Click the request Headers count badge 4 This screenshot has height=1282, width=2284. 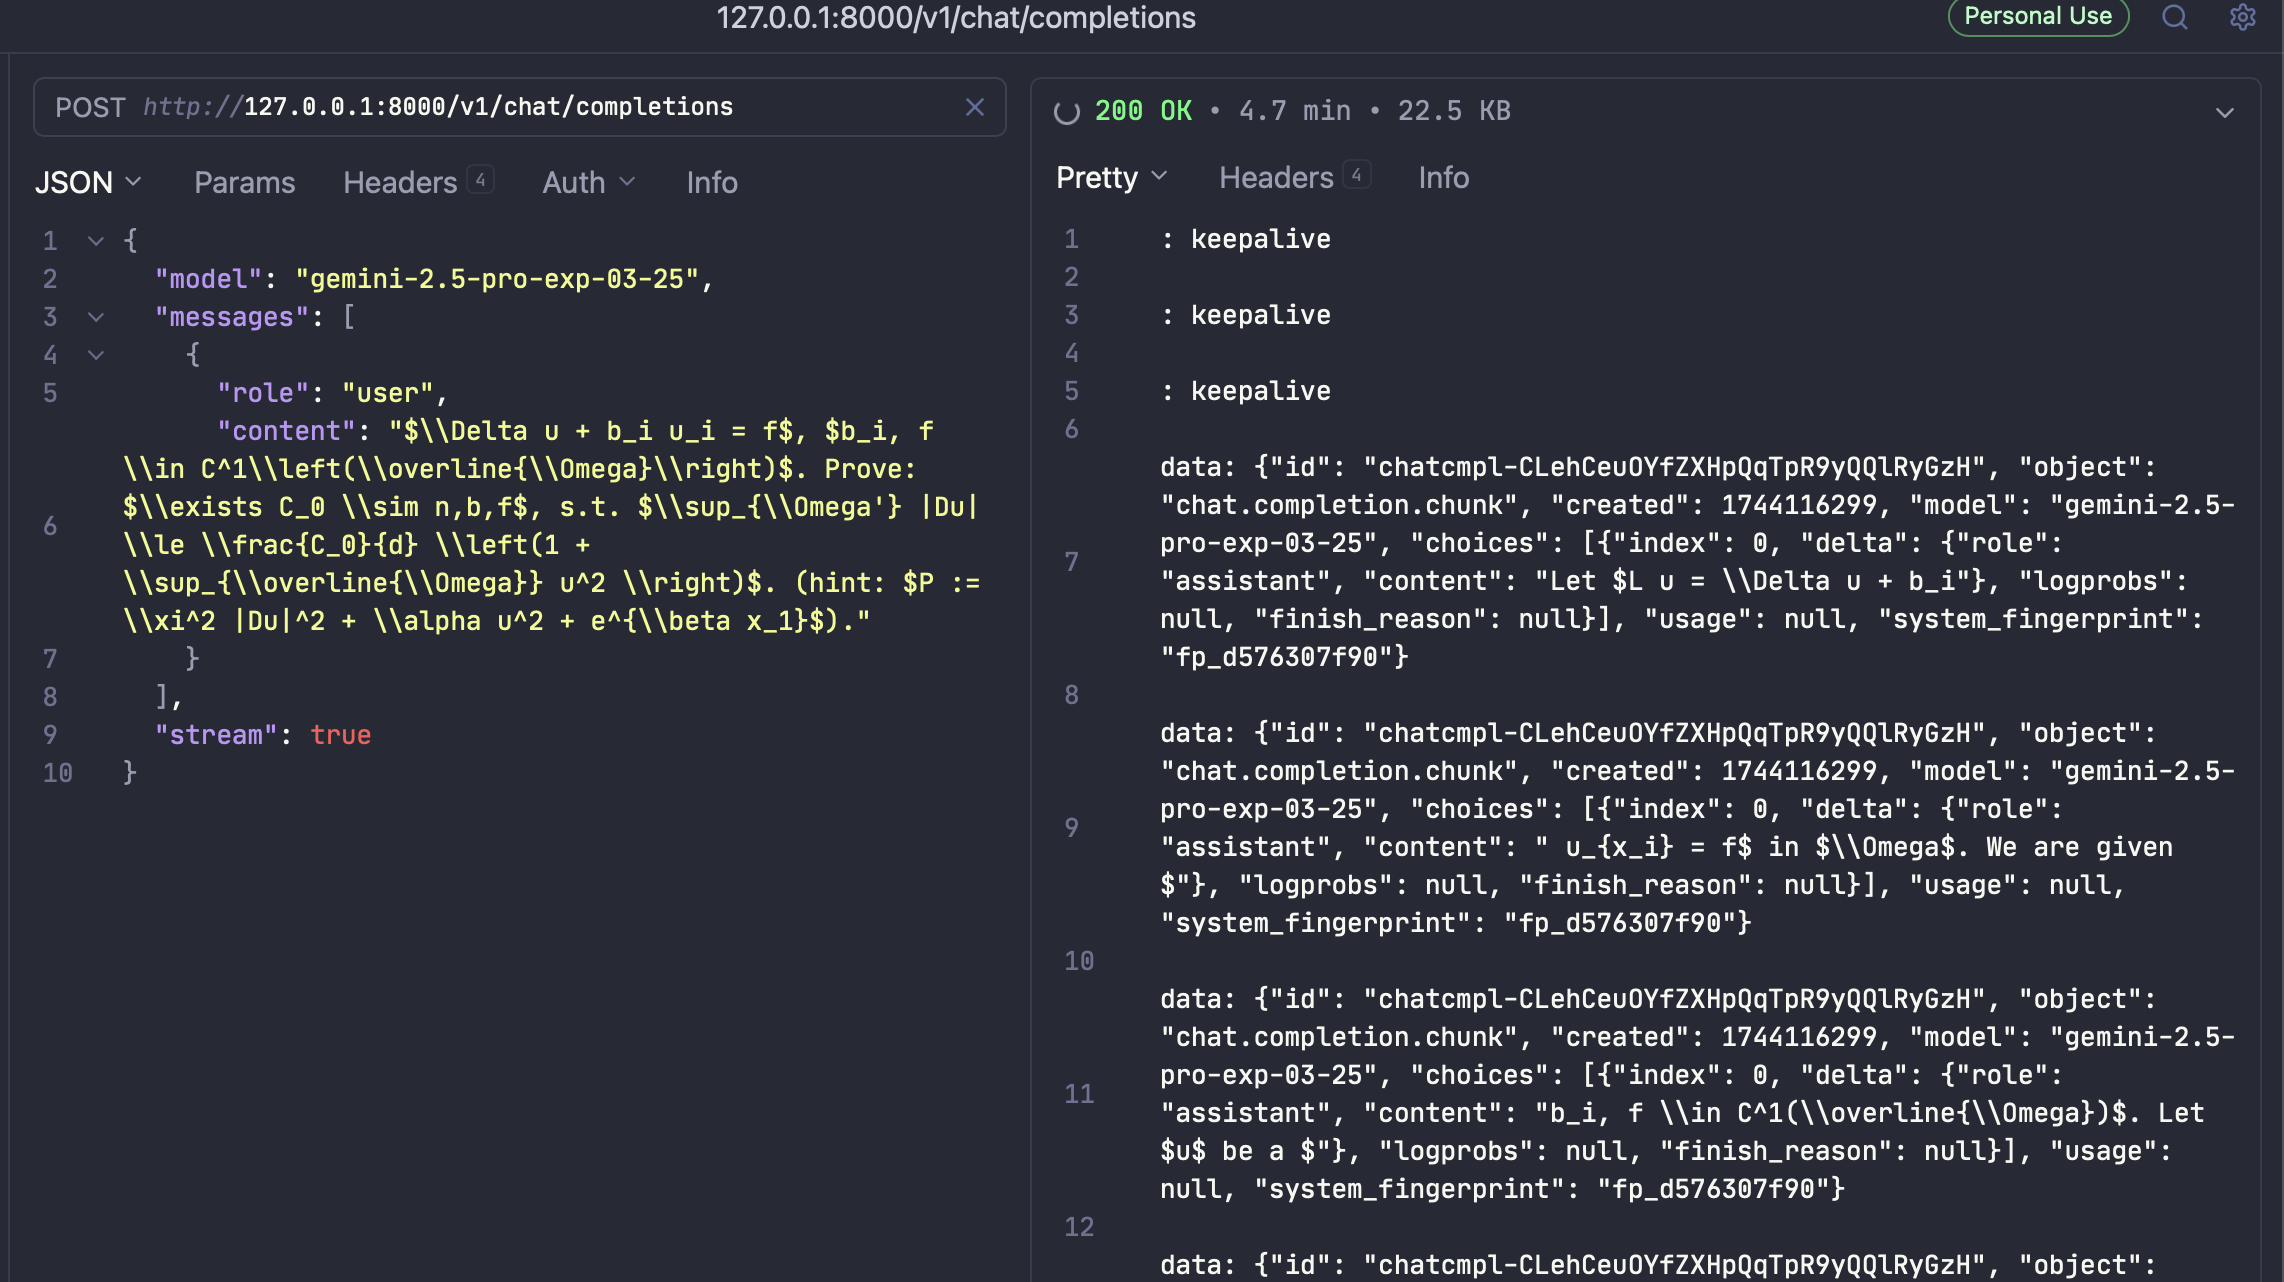[481, 180]
